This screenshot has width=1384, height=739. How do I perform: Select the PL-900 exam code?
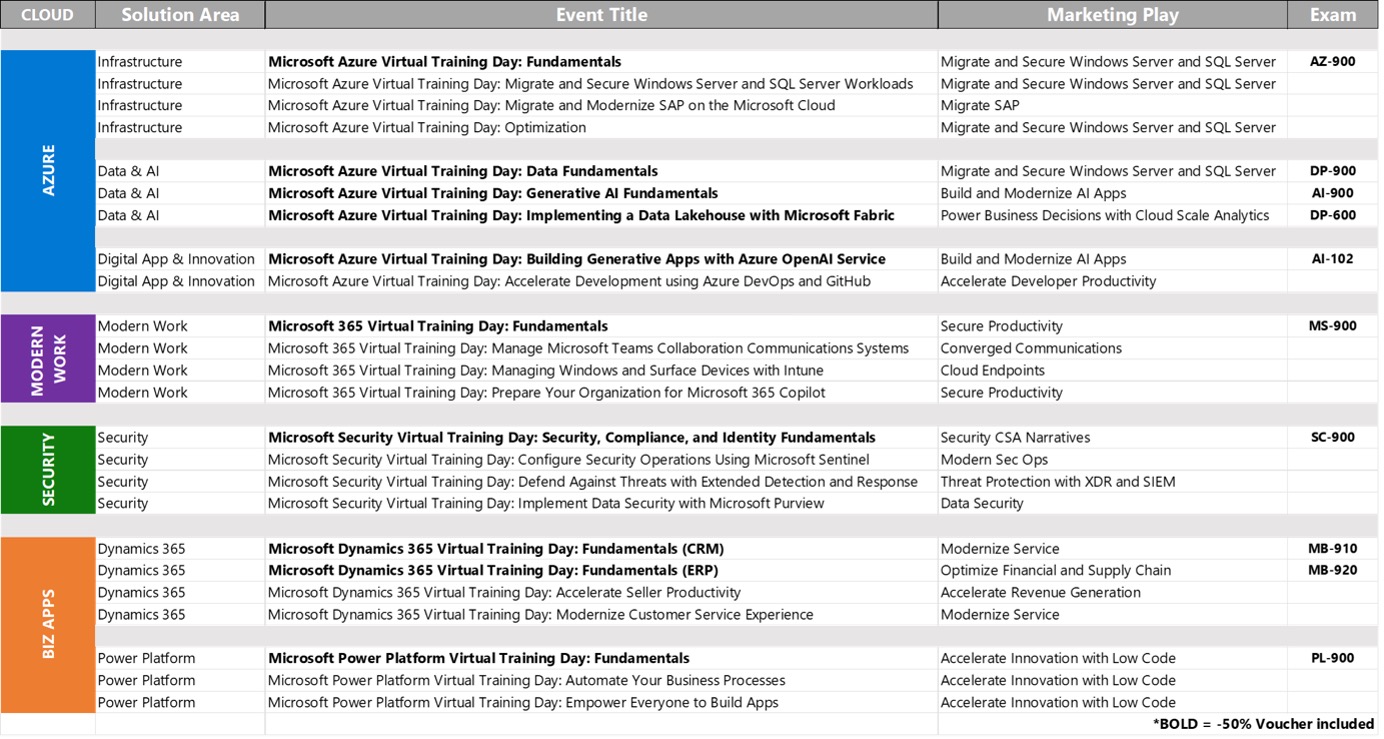[1333, 657]
